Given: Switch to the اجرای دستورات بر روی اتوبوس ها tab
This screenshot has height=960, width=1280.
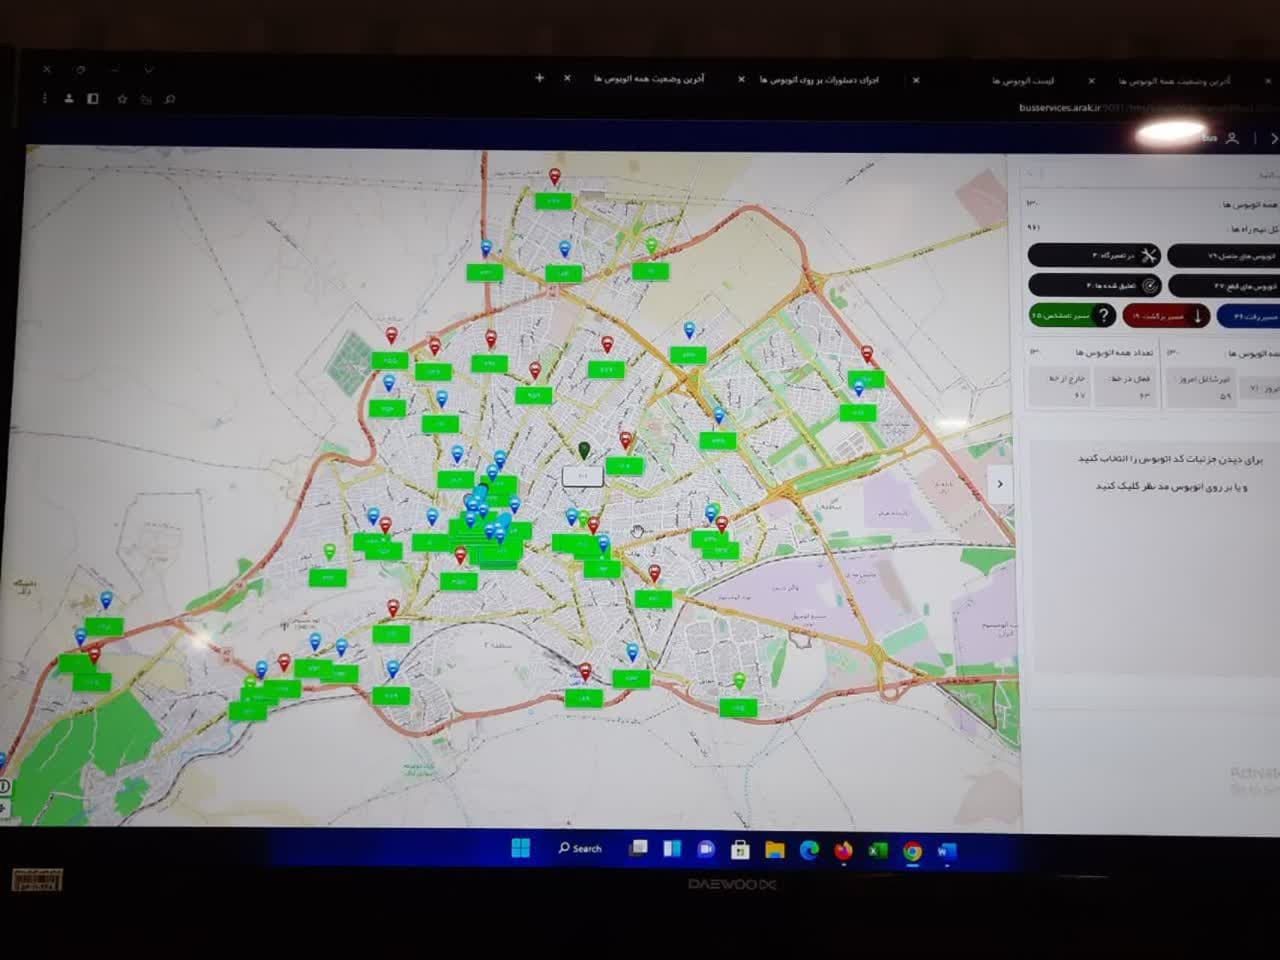Looking at the screenshot, I should 818,79.
